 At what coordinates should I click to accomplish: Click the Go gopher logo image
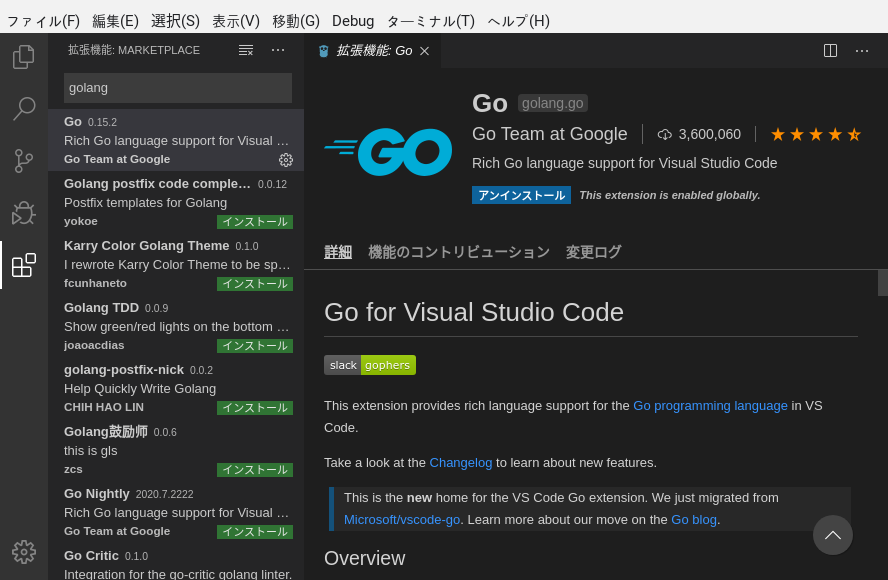pyautogui.click(x=388, y=151)
